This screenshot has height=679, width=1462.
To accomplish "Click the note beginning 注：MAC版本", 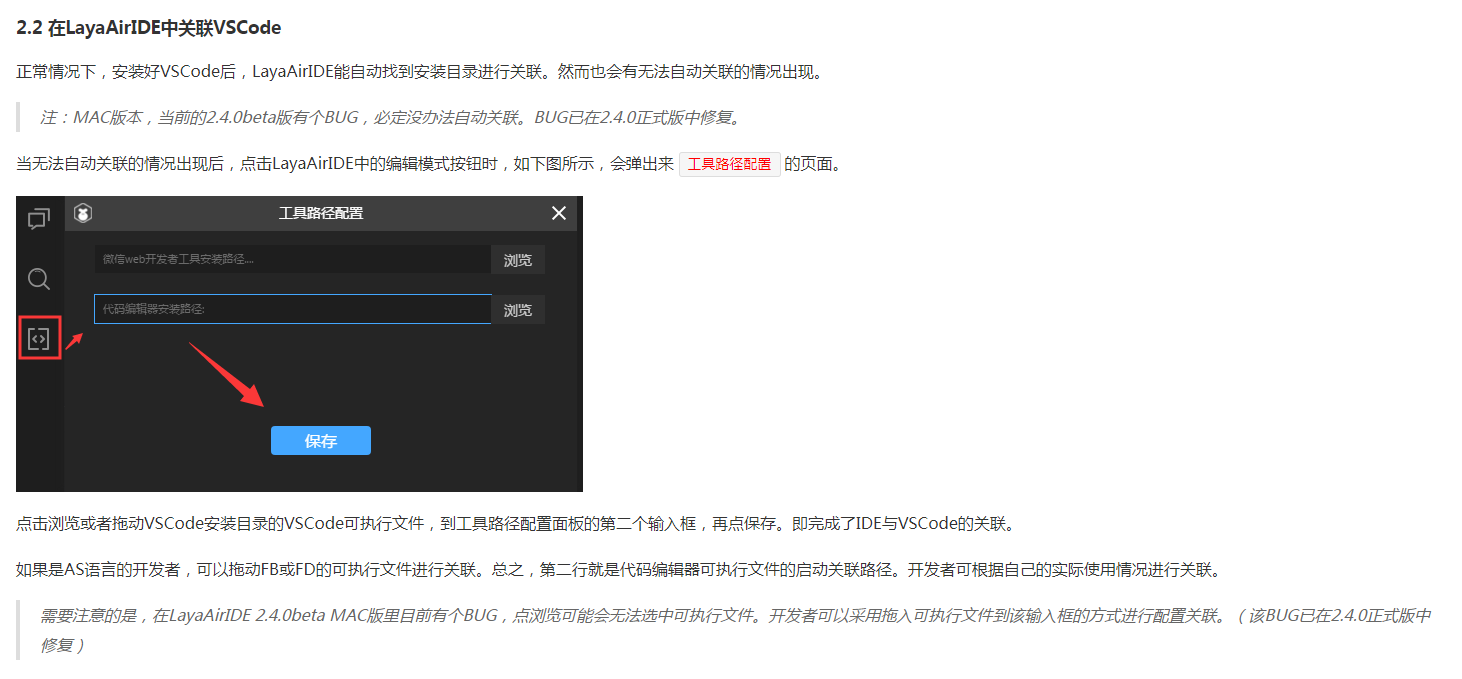I will (x=392, y=118).
